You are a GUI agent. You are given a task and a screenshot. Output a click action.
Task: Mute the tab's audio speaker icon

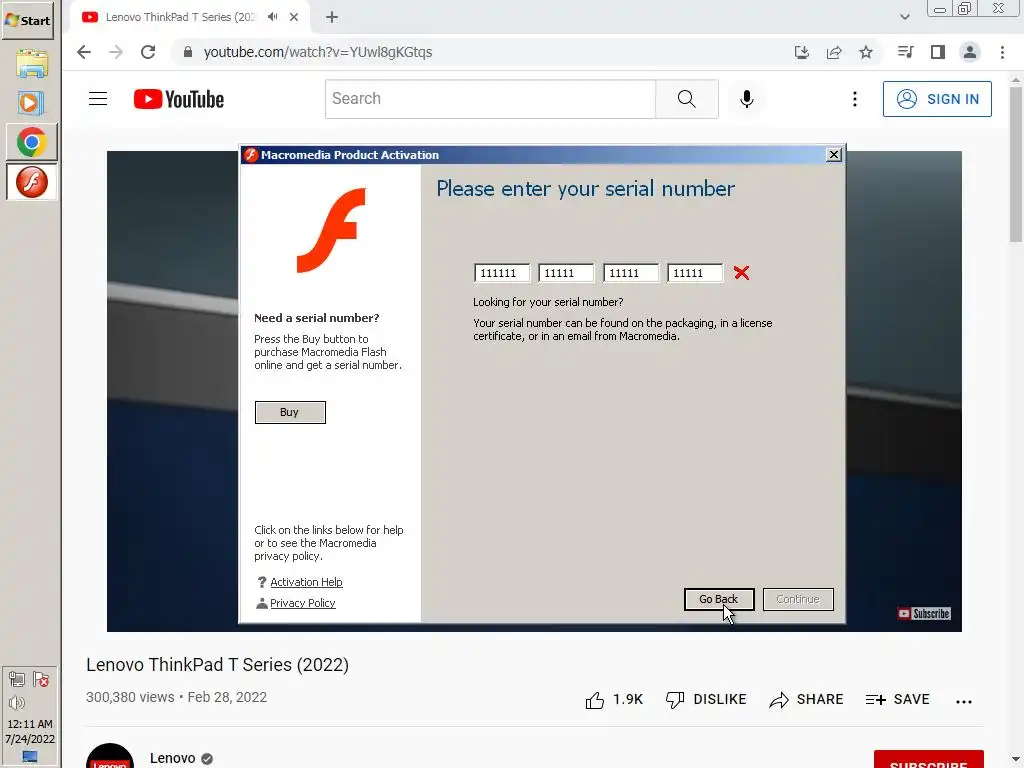[272, 17]
